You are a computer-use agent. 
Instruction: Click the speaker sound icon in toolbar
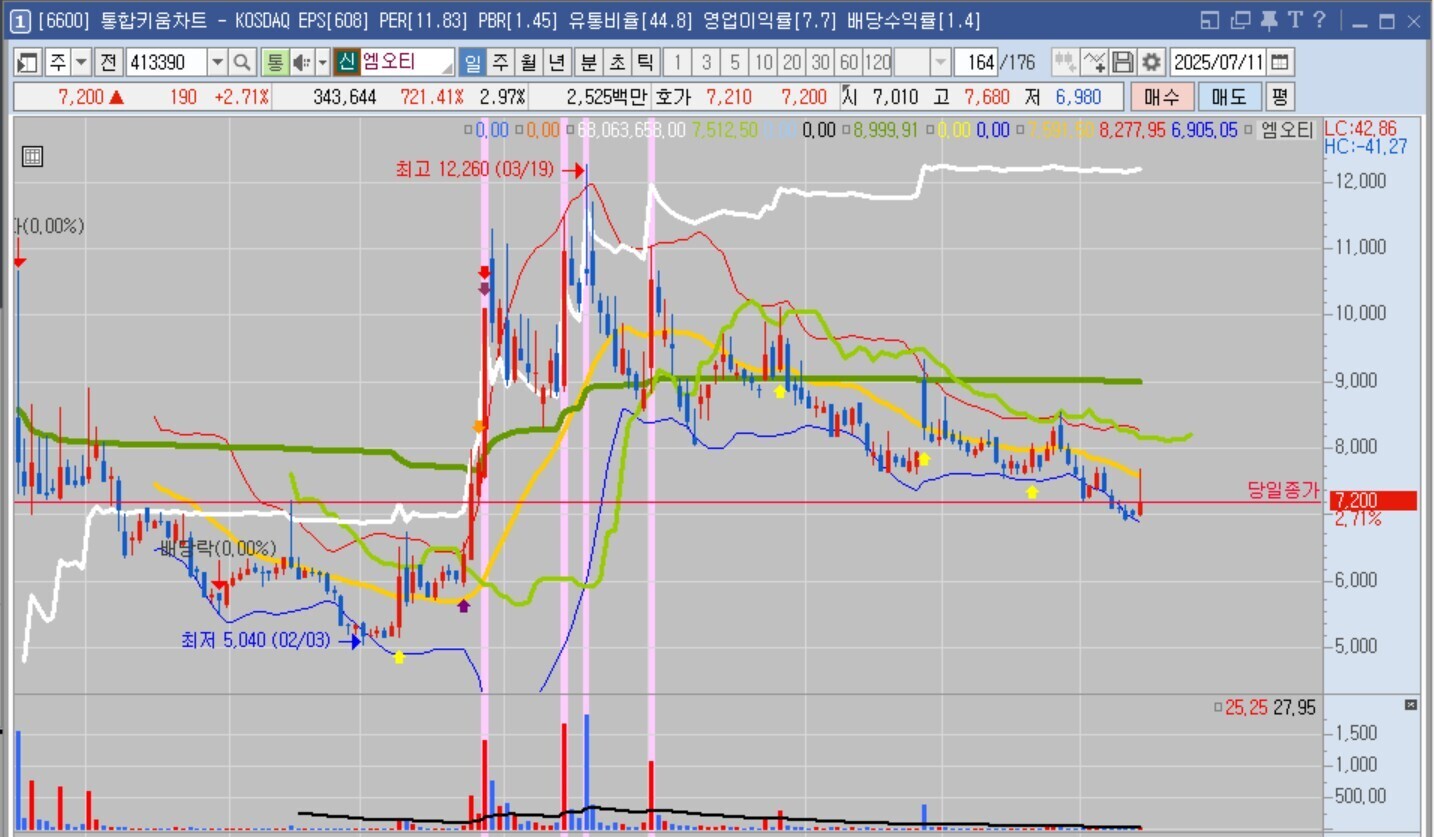[300, 63]
